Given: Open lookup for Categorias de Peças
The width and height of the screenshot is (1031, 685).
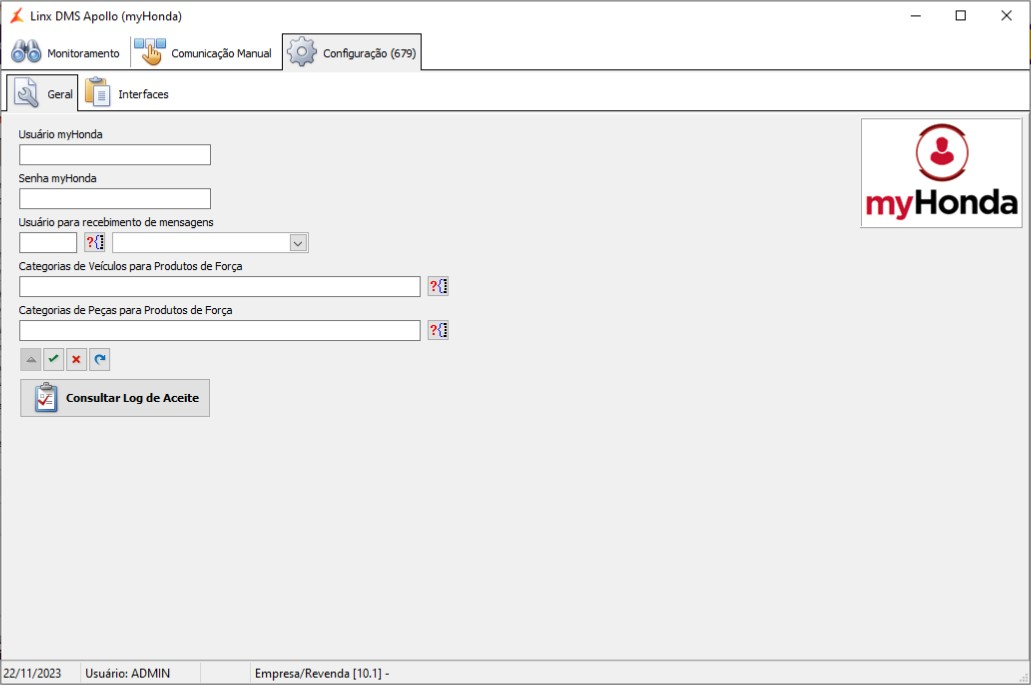Looking at the screenshot, I should (x=438, y=330).
